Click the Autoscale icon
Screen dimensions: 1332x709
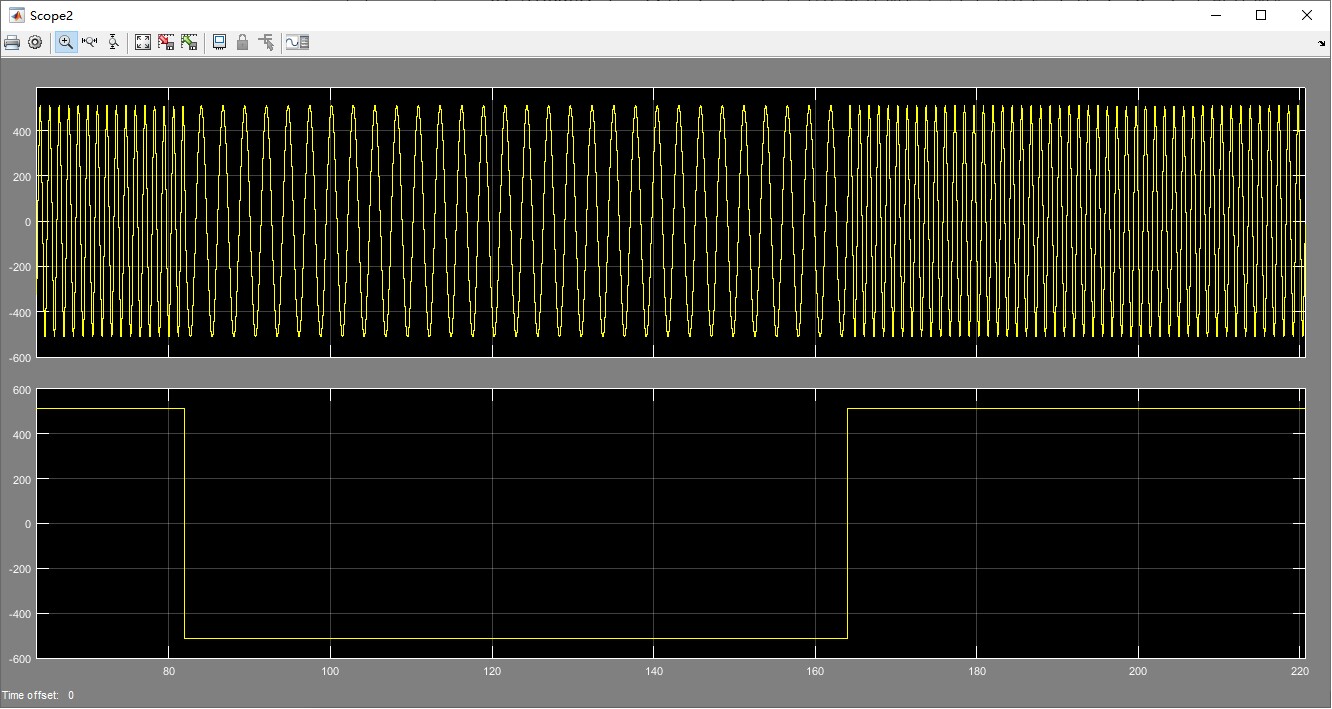(x=143, y=42)
